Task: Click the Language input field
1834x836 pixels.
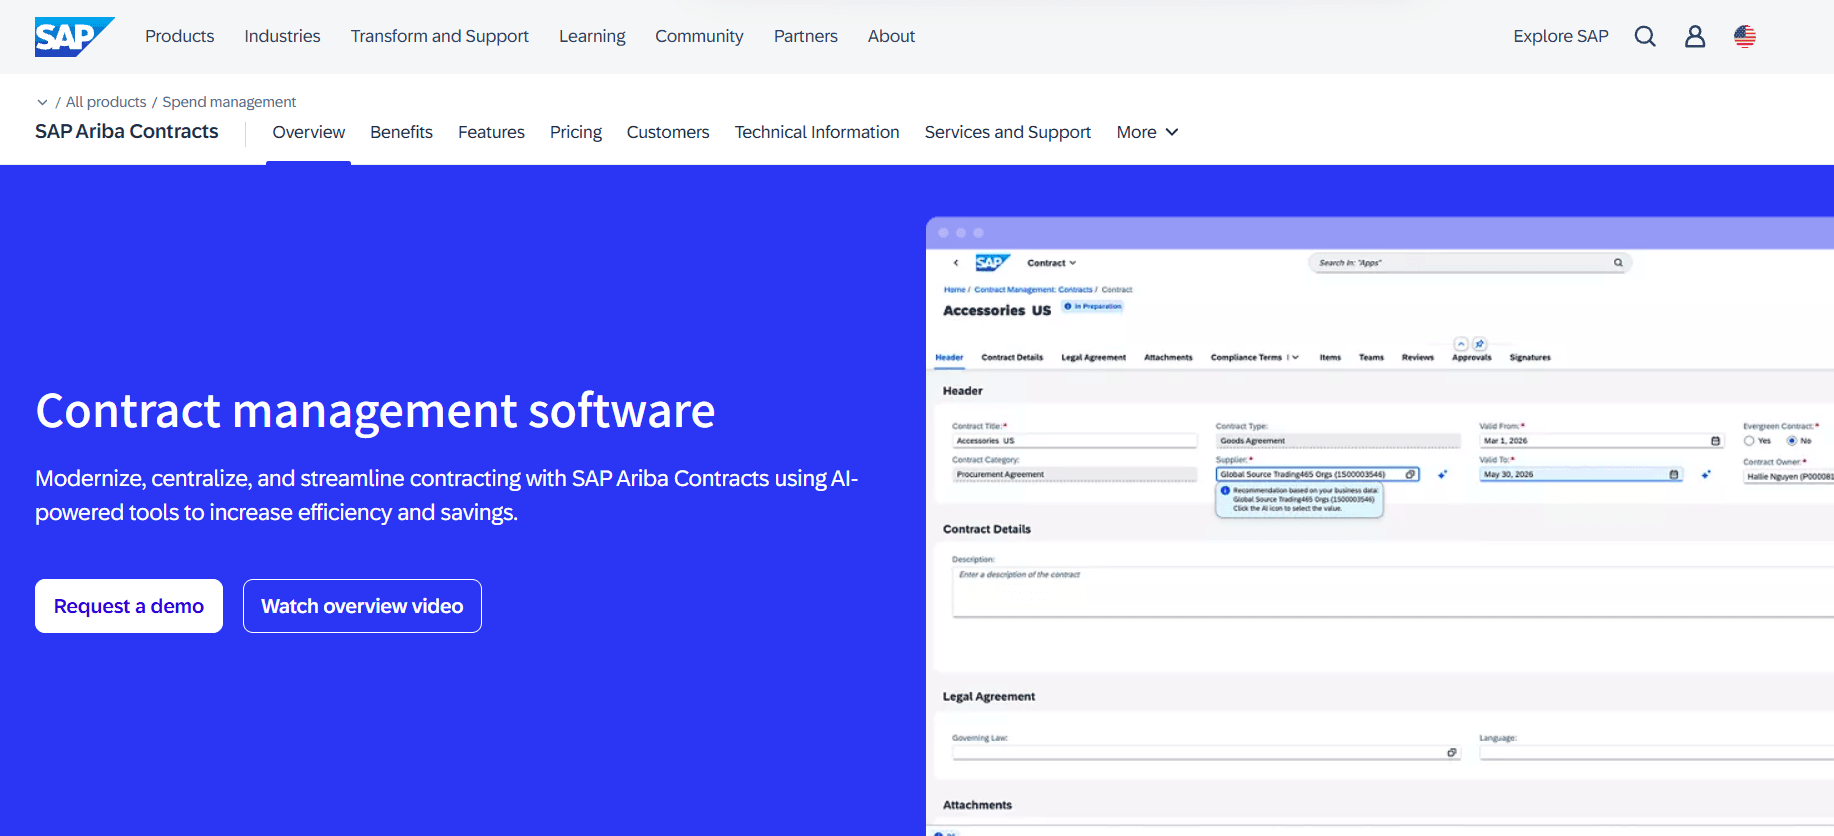Action: point(1657,753)
